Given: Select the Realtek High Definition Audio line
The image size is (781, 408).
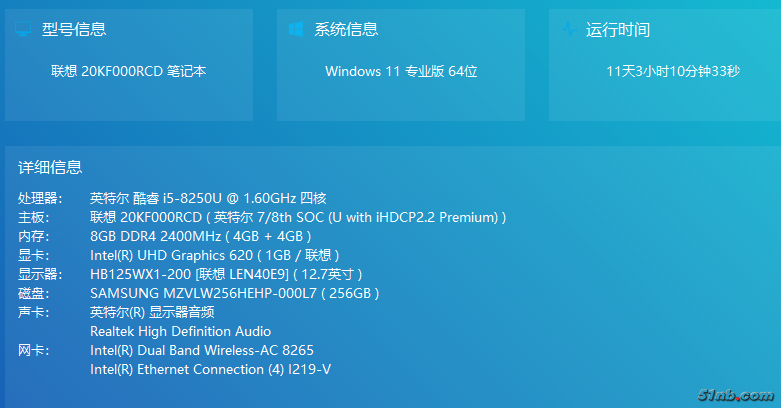Looking at the screenshot, I should pos(180,331).
